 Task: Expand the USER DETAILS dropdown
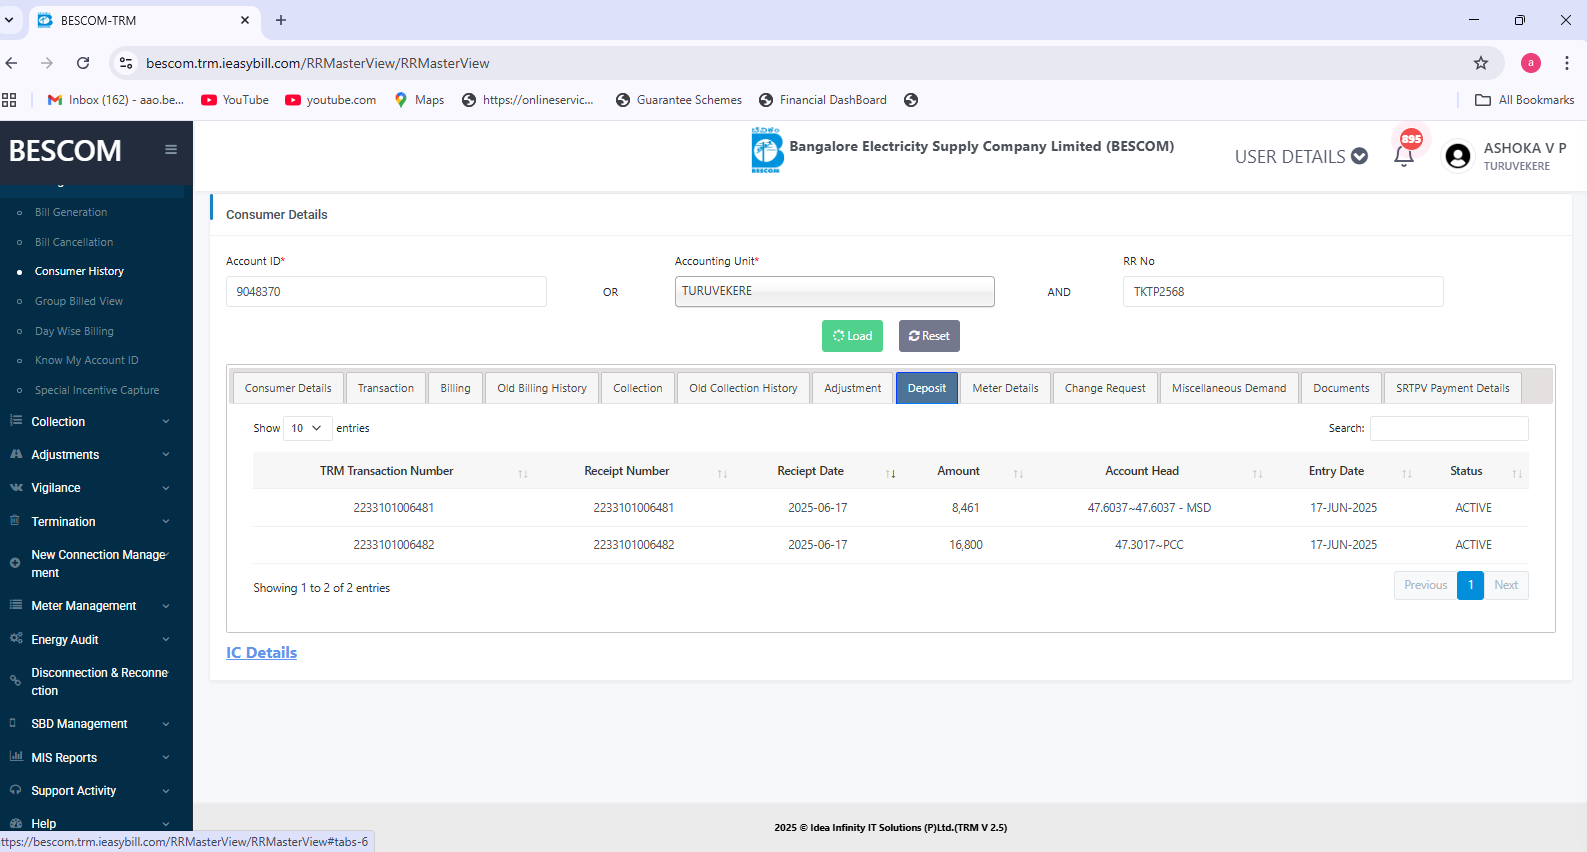(1301, 157)
